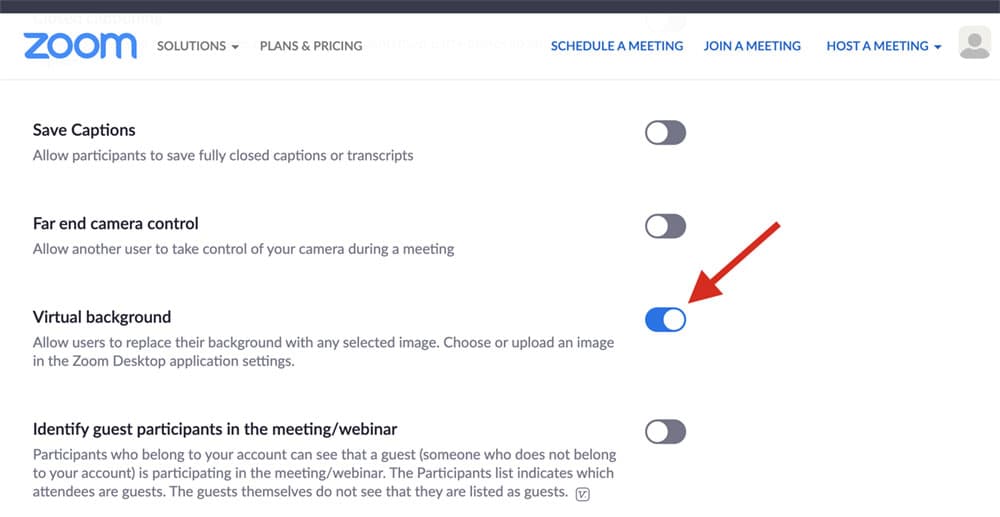Expand the Solutions dropdown
Viewport: 1000px width, 517px height.
coord(198,46)
